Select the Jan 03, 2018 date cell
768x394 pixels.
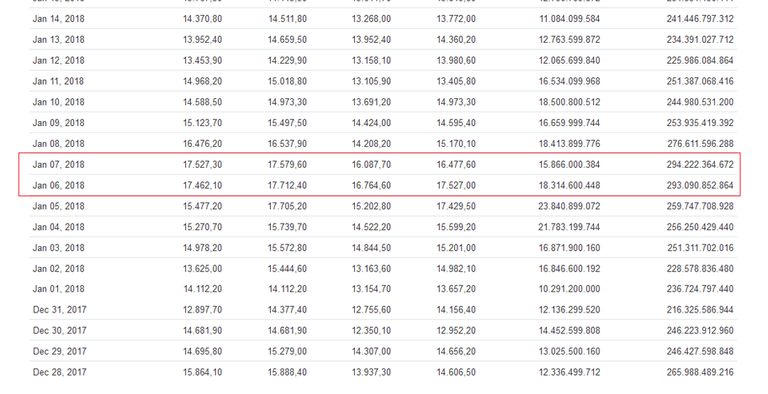[x=58, y=248]
